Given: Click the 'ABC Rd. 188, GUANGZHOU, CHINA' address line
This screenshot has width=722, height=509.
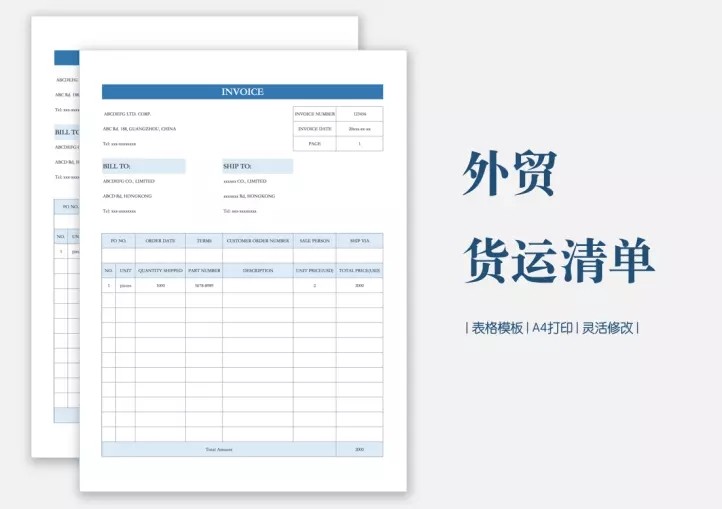Looking at the screenshot, I should coord(139,129).
